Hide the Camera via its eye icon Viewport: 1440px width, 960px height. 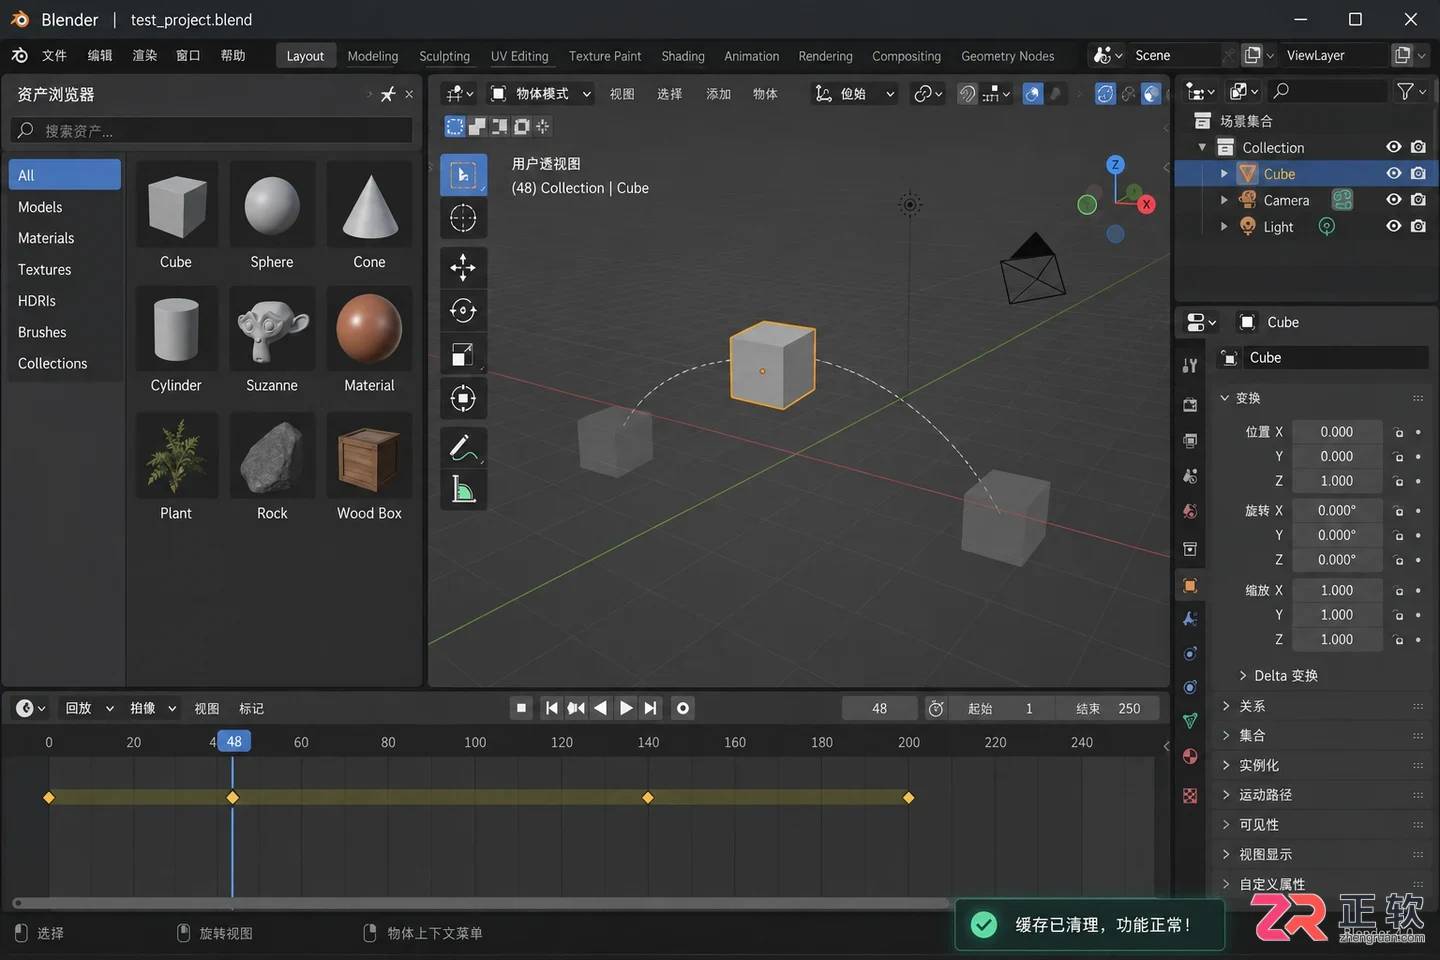(1393, 199)
